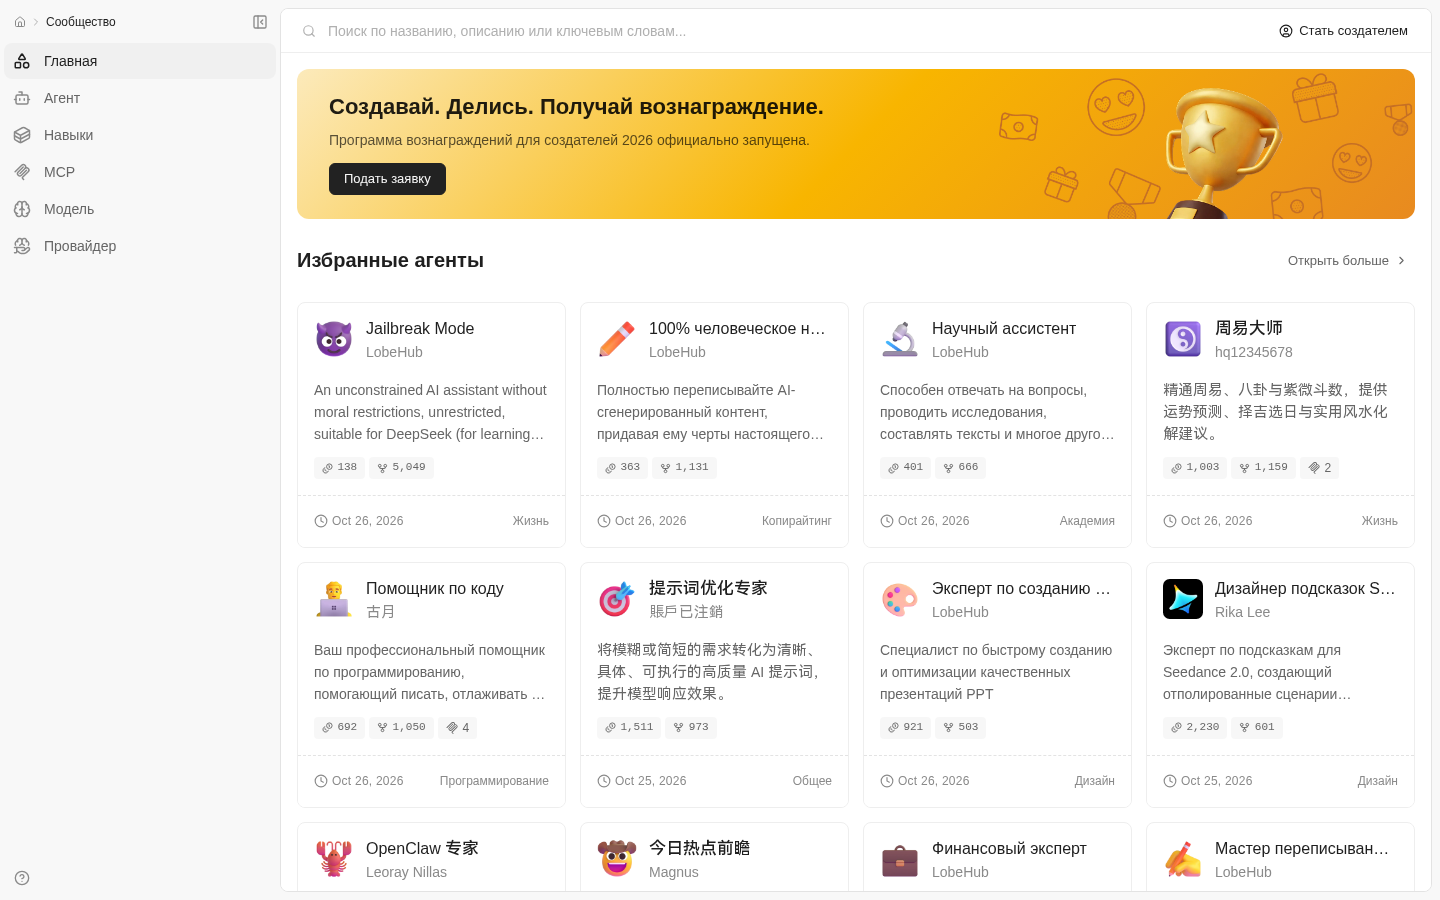Click the pencil avatar of 100% человеческое agent
This screenshot has height=900, width=1440.
tap(617, 339)
